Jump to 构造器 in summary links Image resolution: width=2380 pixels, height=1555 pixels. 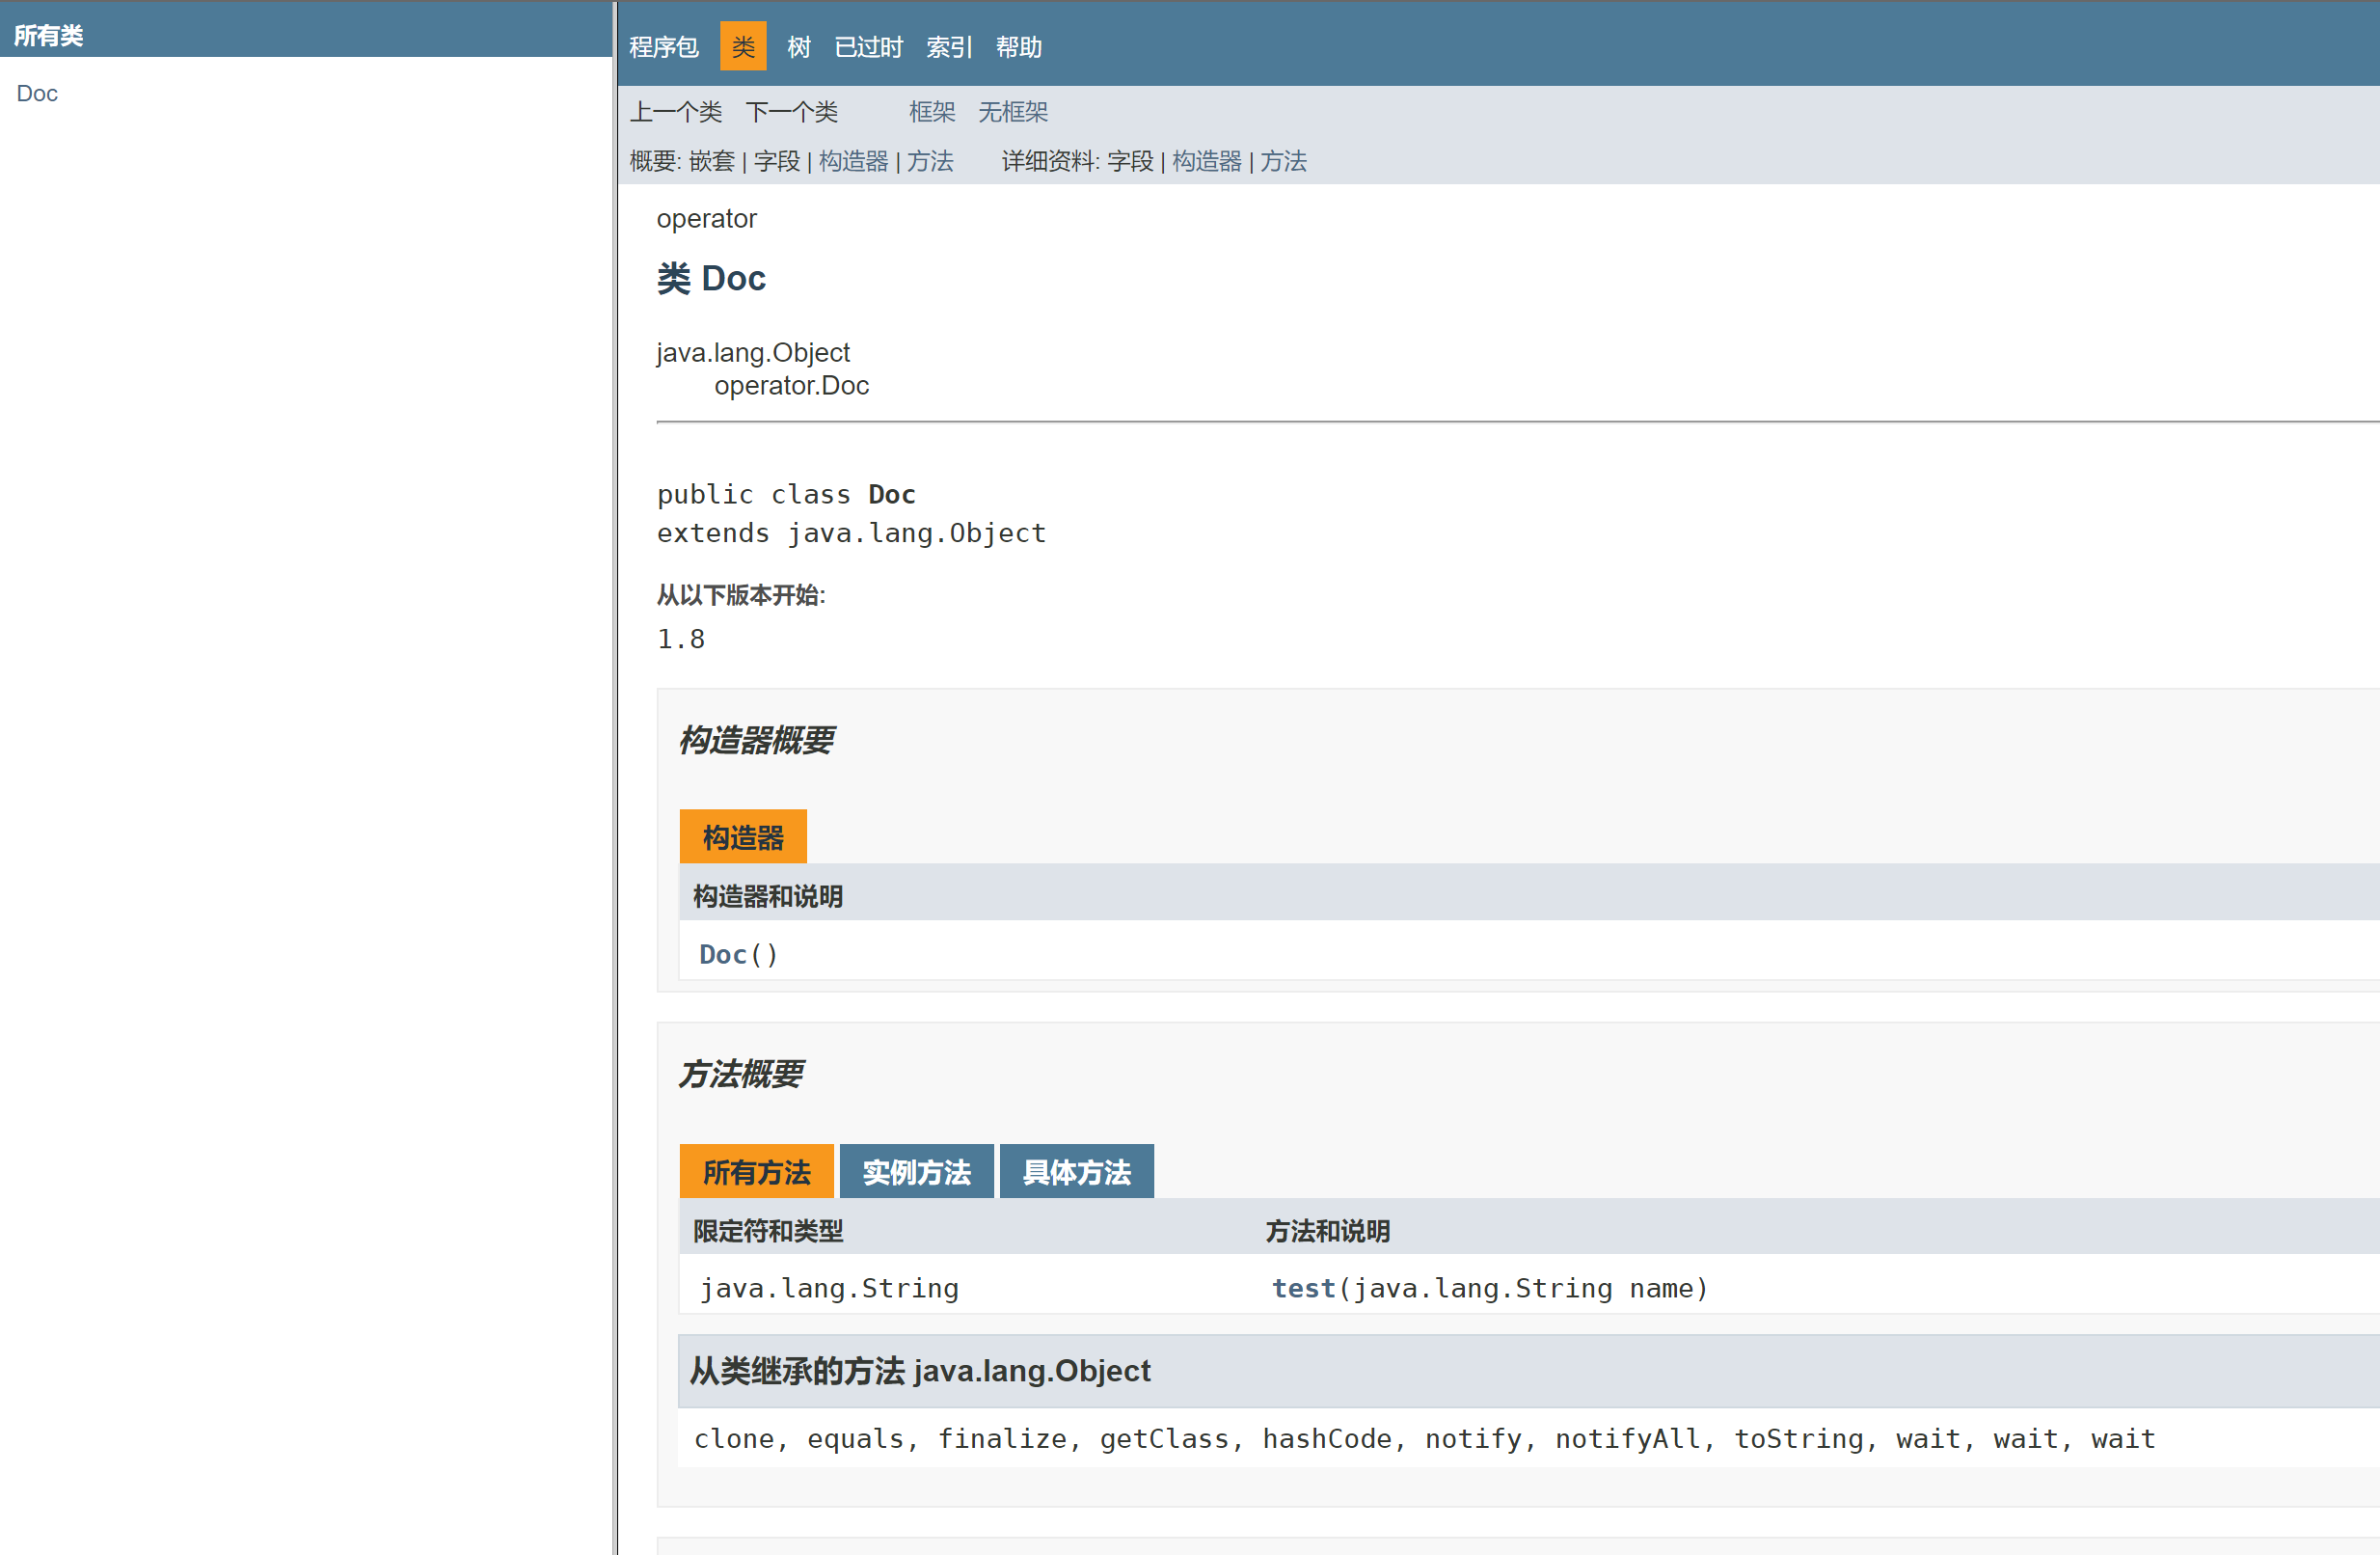[853, 161]
